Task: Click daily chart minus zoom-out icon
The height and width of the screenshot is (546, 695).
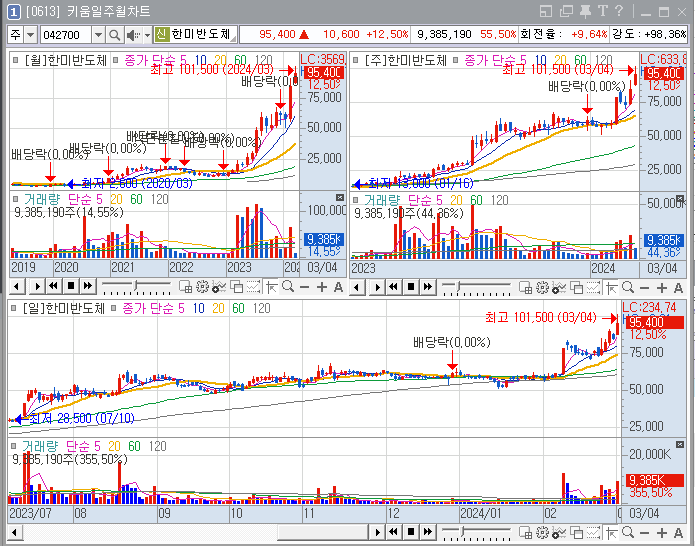Action: [644, 532]
